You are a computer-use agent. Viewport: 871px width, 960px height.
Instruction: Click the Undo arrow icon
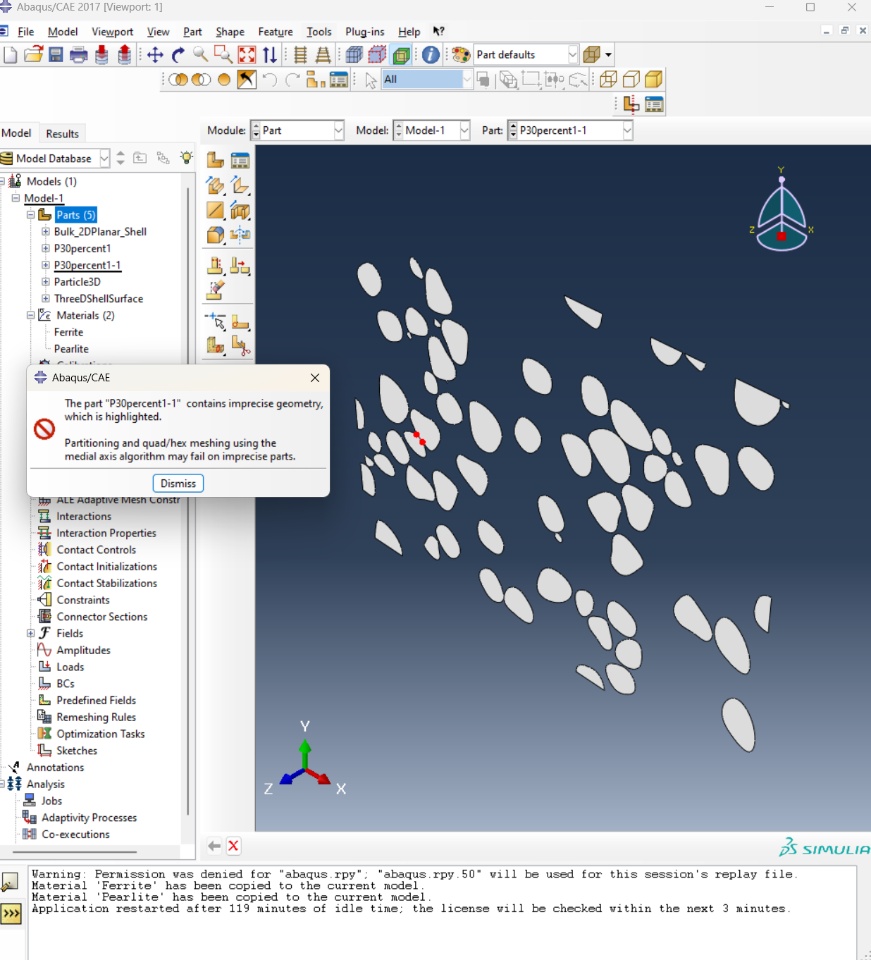pos(269,80)
